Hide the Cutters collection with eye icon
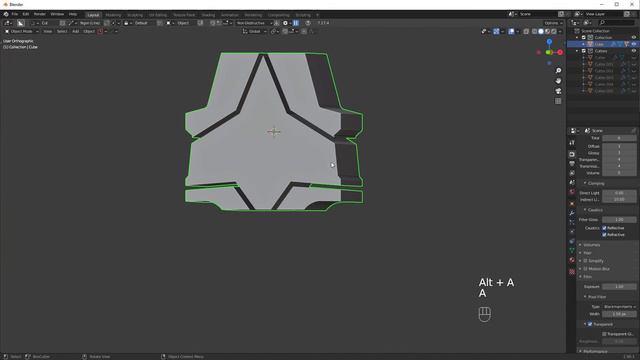Image resolution: width=640 pixels, height=360 pixels. pos(634,51)
